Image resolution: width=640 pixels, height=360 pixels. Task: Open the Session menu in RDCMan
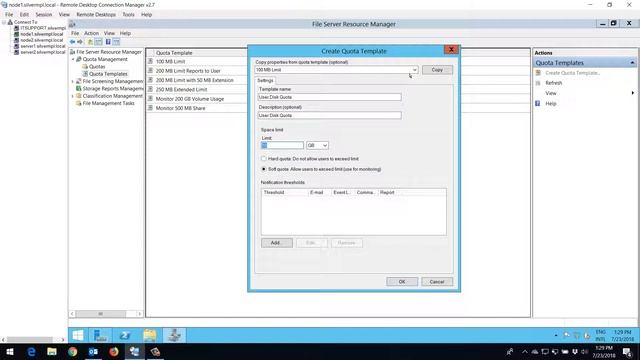click(43, 14)
